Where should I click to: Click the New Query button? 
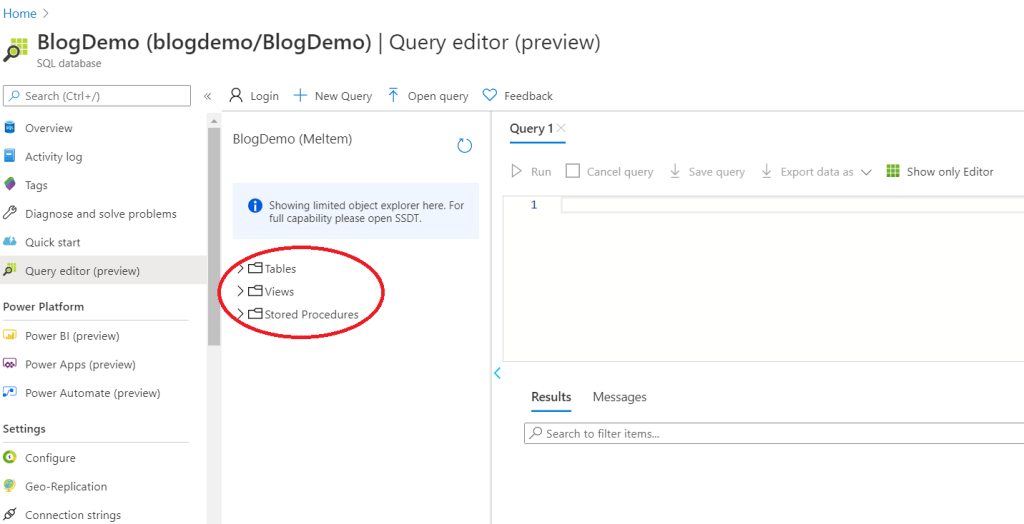point(332,96)
